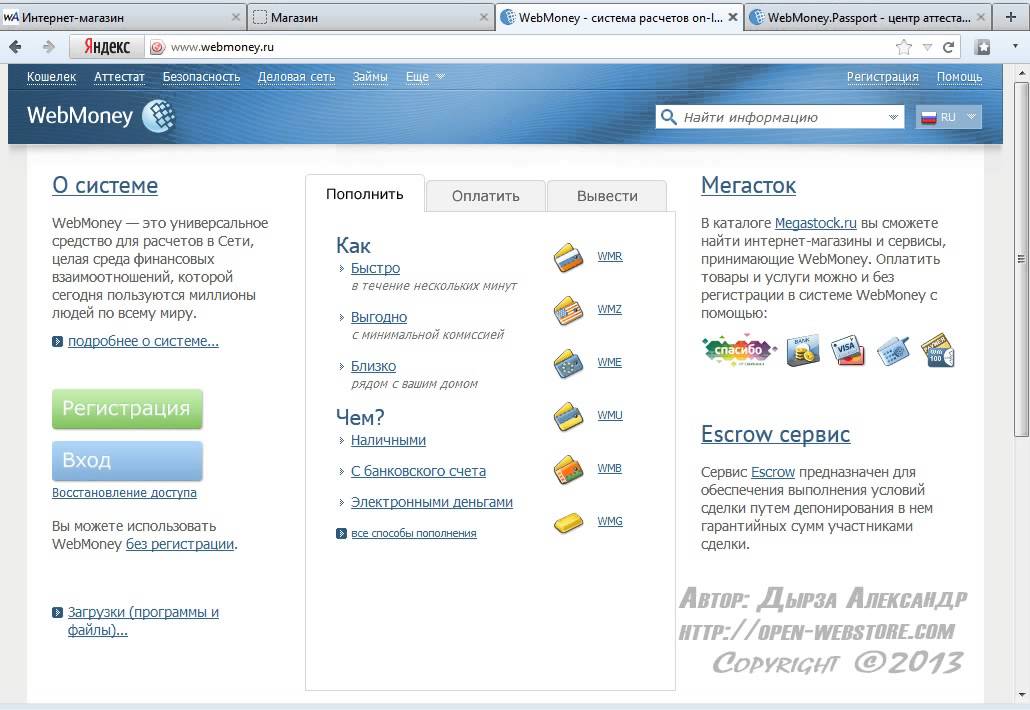Open the Megastock.ru link
Viewport: 1030px width, 710px height.
[815, 223]
